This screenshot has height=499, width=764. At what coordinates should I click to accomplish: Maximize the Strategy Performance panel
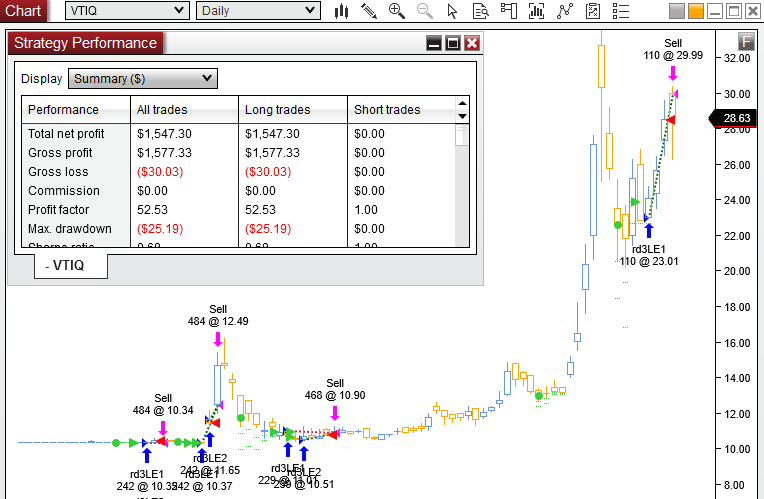click(453, 43)
